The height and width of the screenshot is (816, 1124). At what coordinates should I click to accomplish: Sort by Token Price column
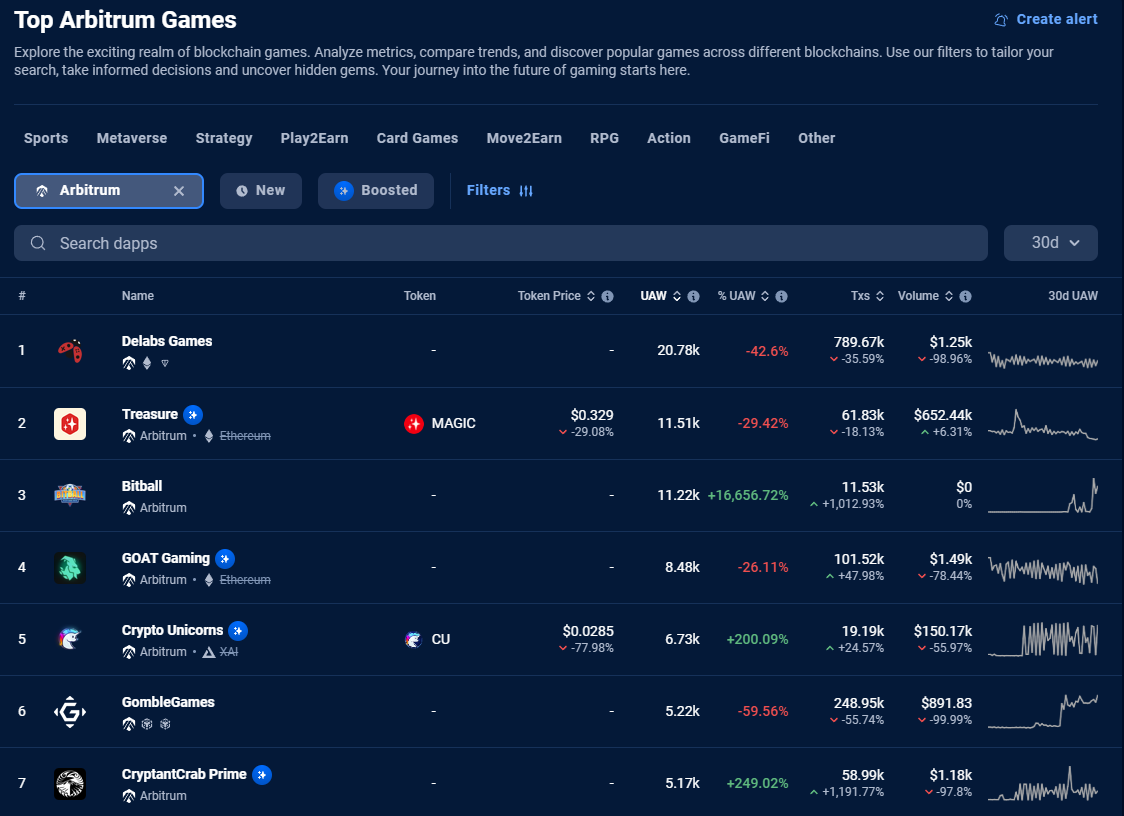[555, 296]
